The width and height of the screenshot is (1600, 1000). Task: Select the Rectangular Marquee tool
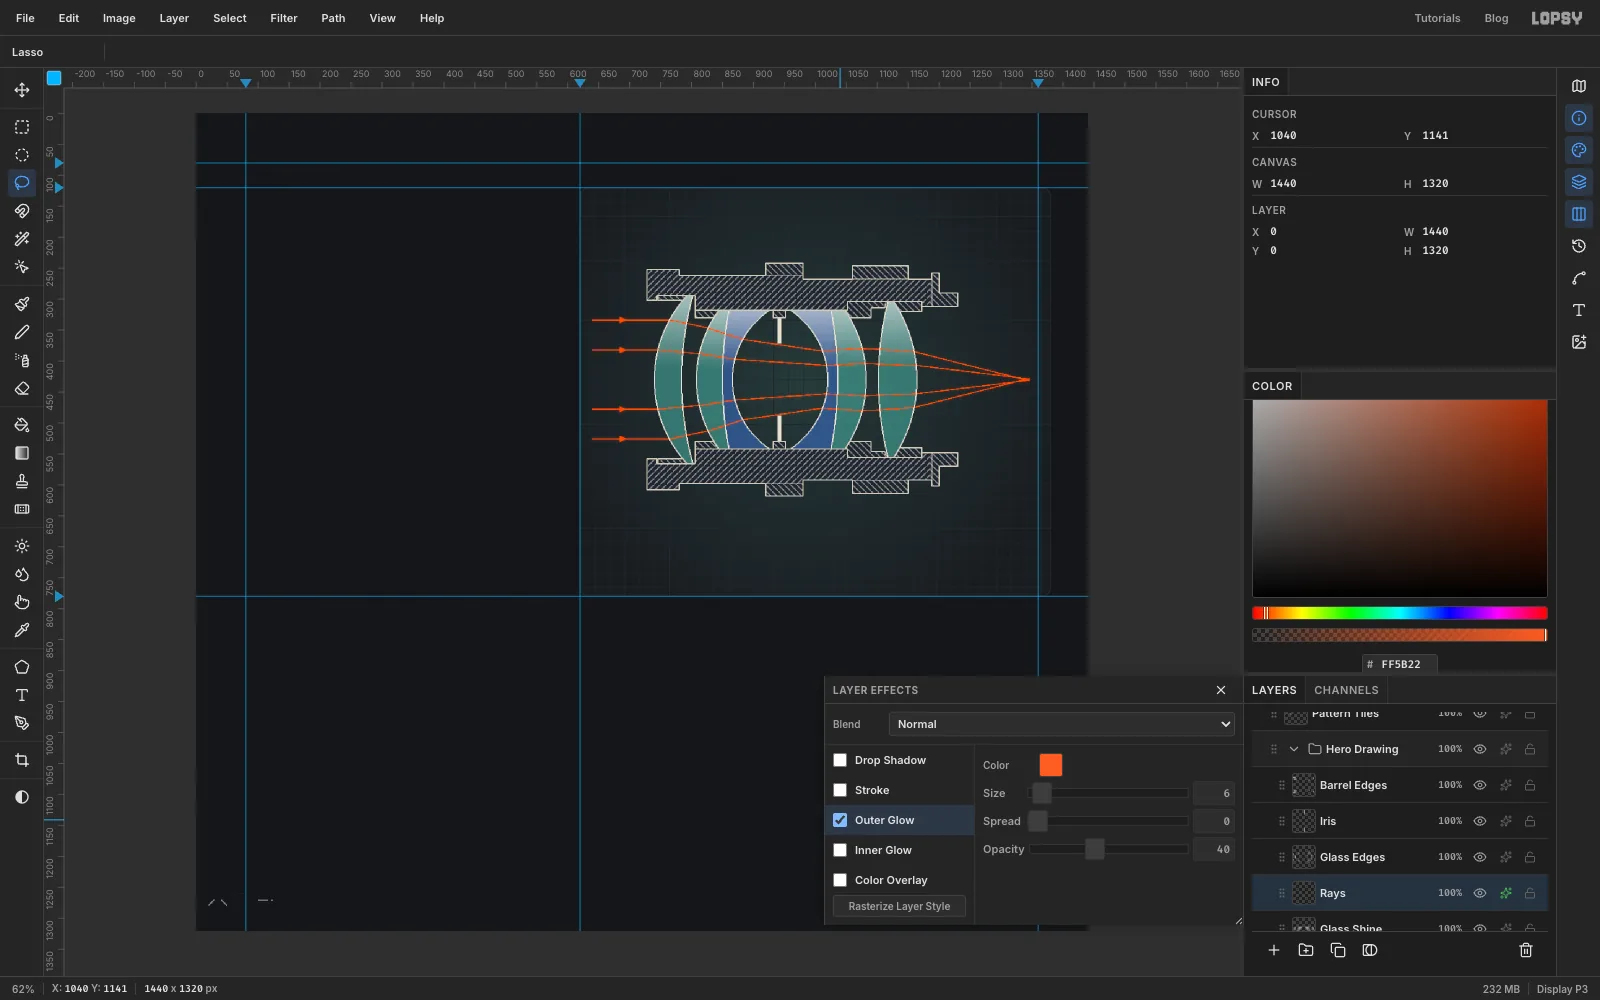[22, 127]
